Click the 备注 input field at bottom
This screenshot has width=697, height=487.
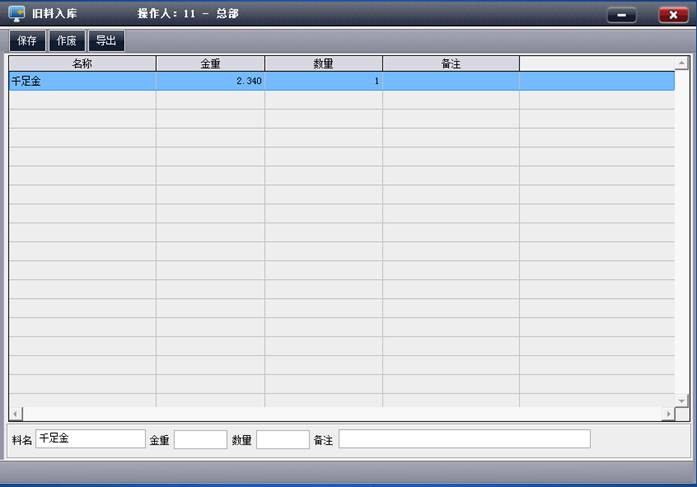click(x=465, y=439)
